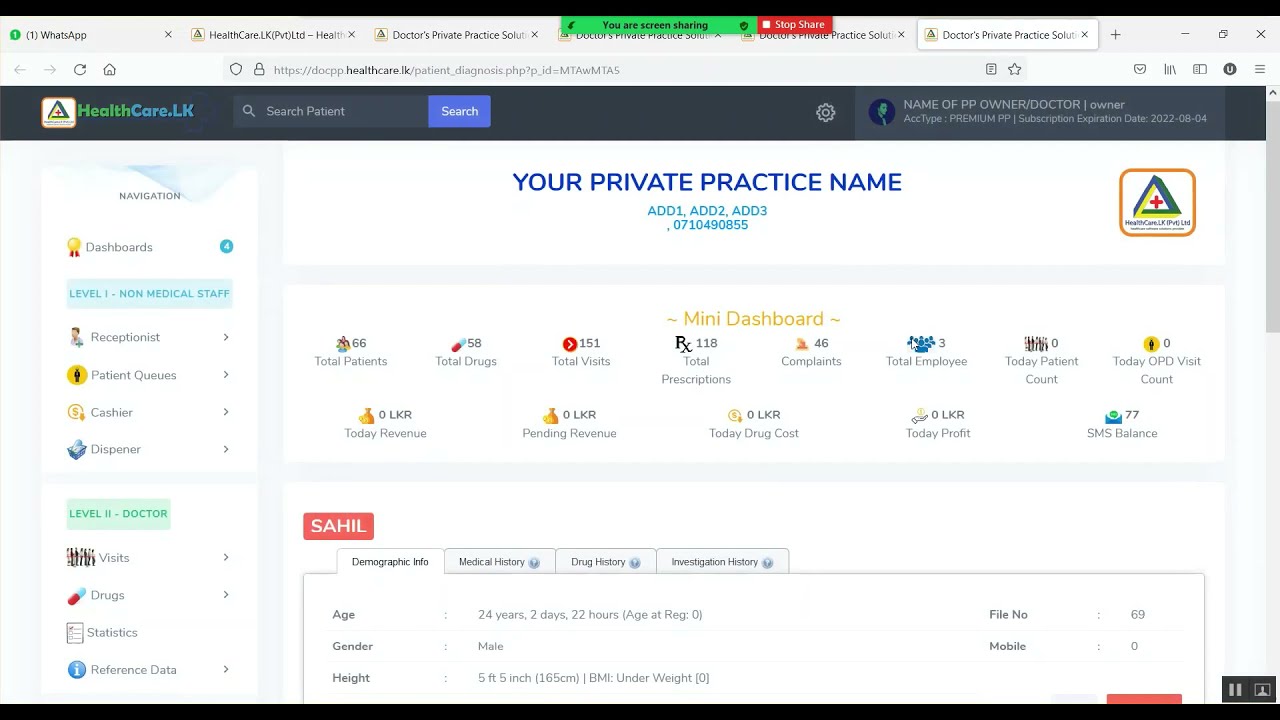Click the Dashboards count badge 4

(x=226, y=246)
